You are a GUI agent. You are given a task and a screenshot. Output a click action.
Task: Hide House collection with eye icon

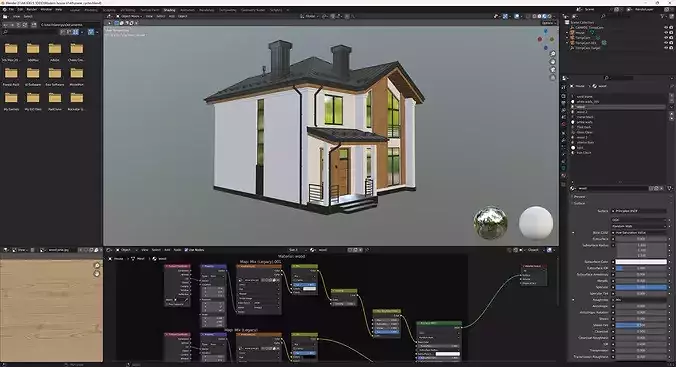point(666,32)
